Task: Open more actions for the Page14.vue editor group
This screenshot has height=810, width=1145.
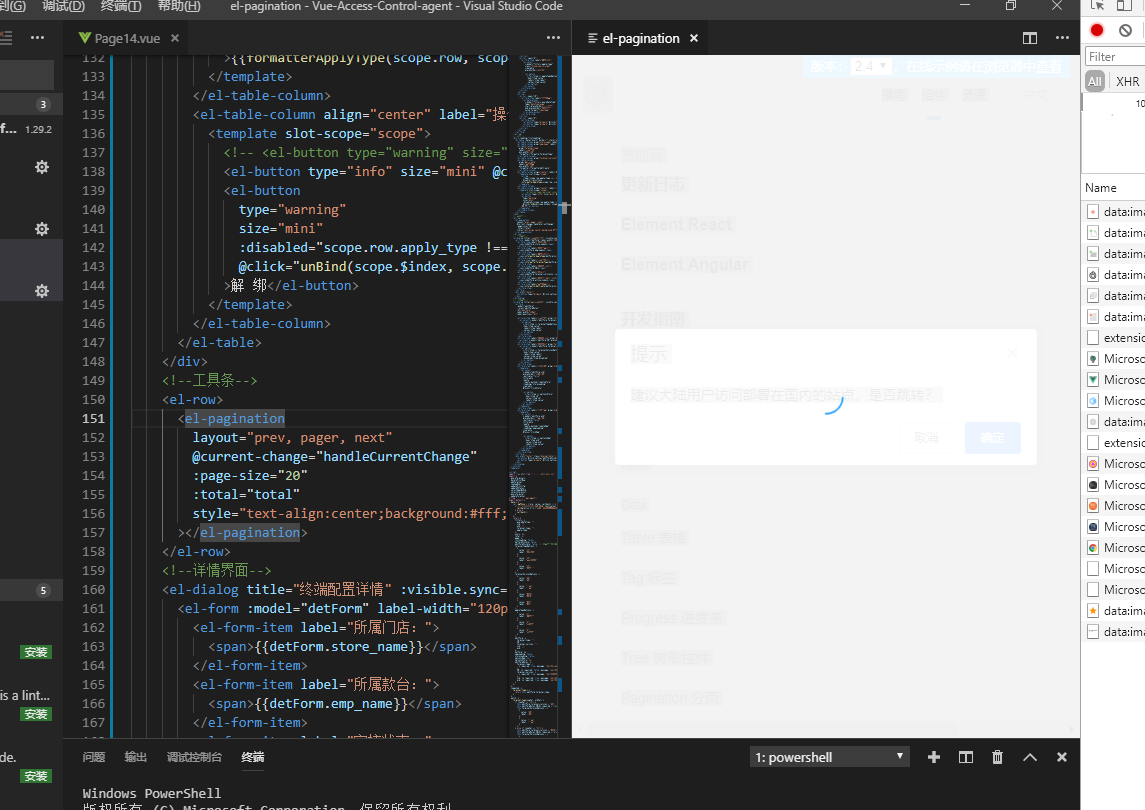Action: point(553,37)
